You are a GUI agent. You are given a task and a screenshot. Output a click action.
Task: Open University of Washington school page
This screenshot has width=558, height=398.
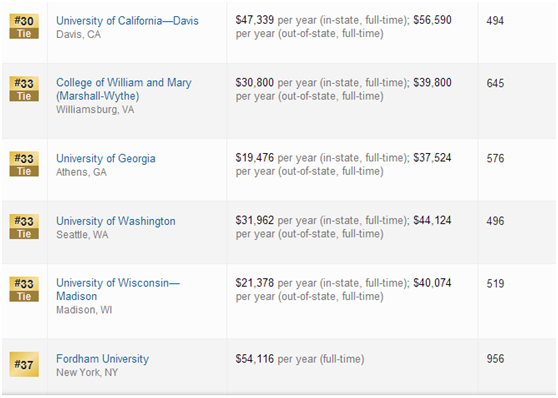[116, 221]
